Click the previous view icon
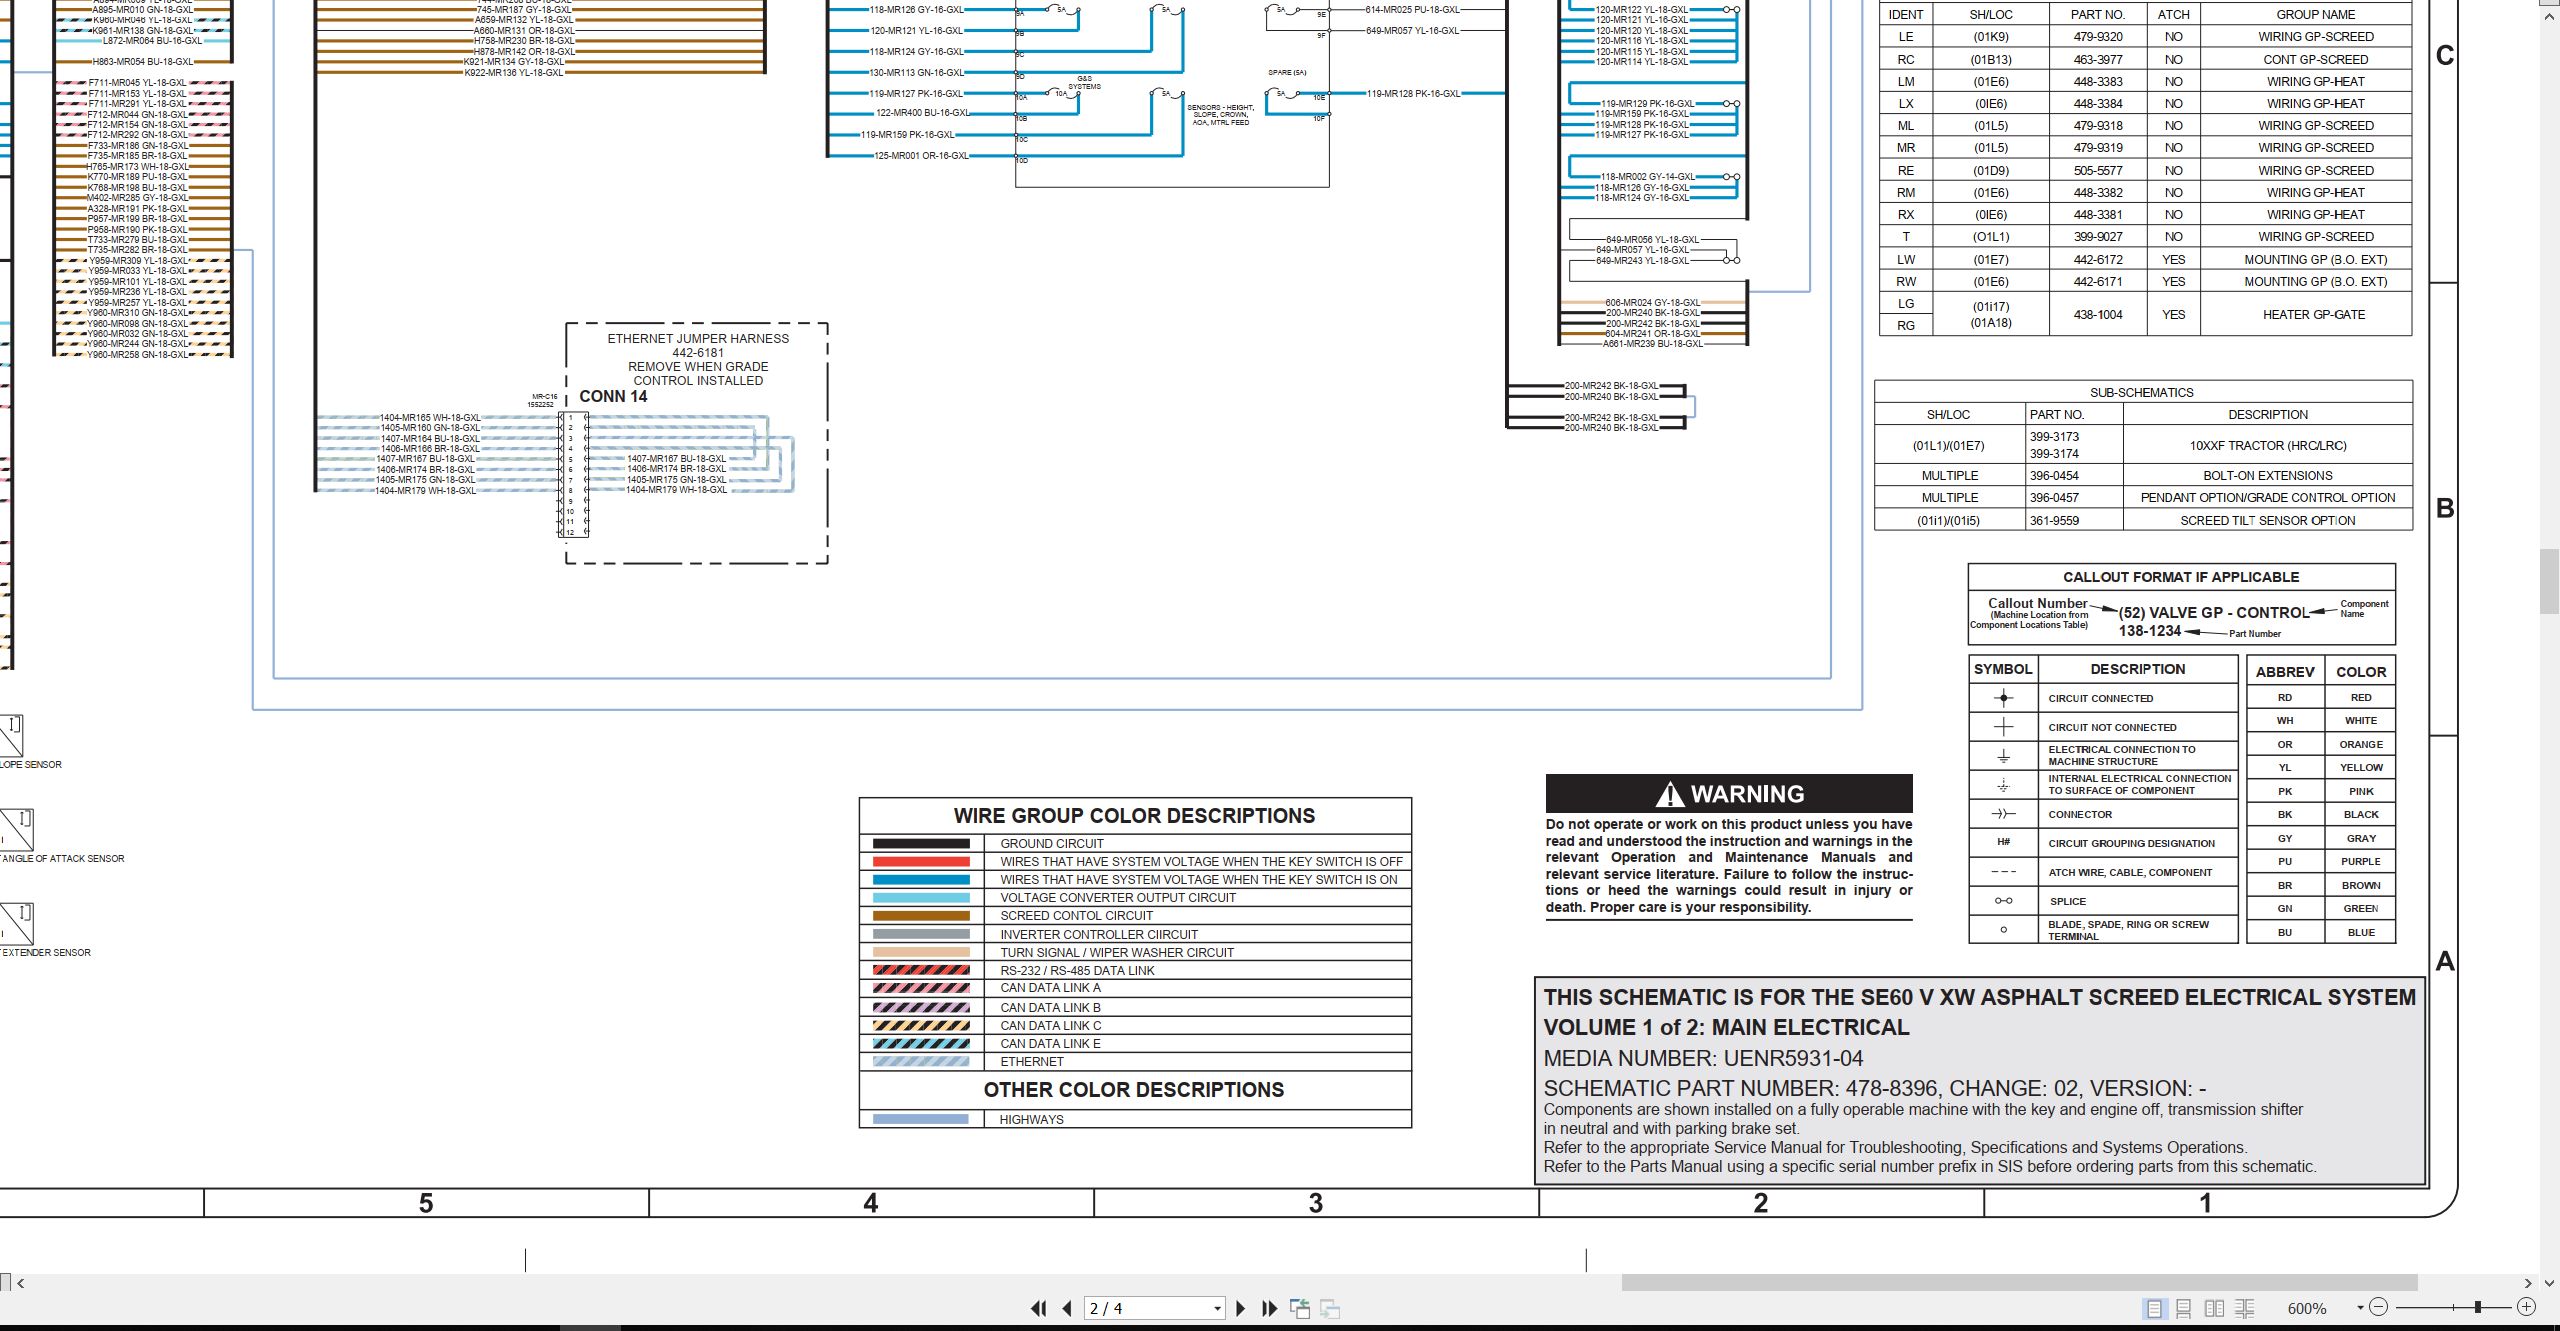This screenshot has width=2560, height=1331. 1300,1308
